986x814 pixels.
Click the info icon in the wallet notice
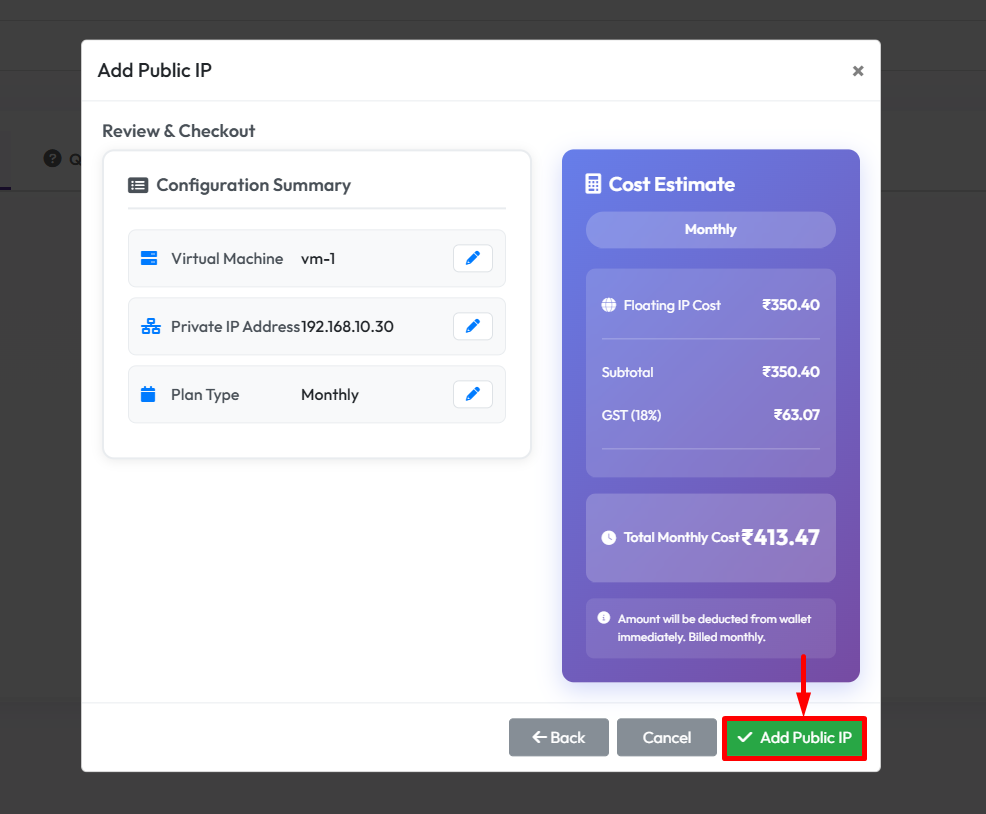(603, 618)
